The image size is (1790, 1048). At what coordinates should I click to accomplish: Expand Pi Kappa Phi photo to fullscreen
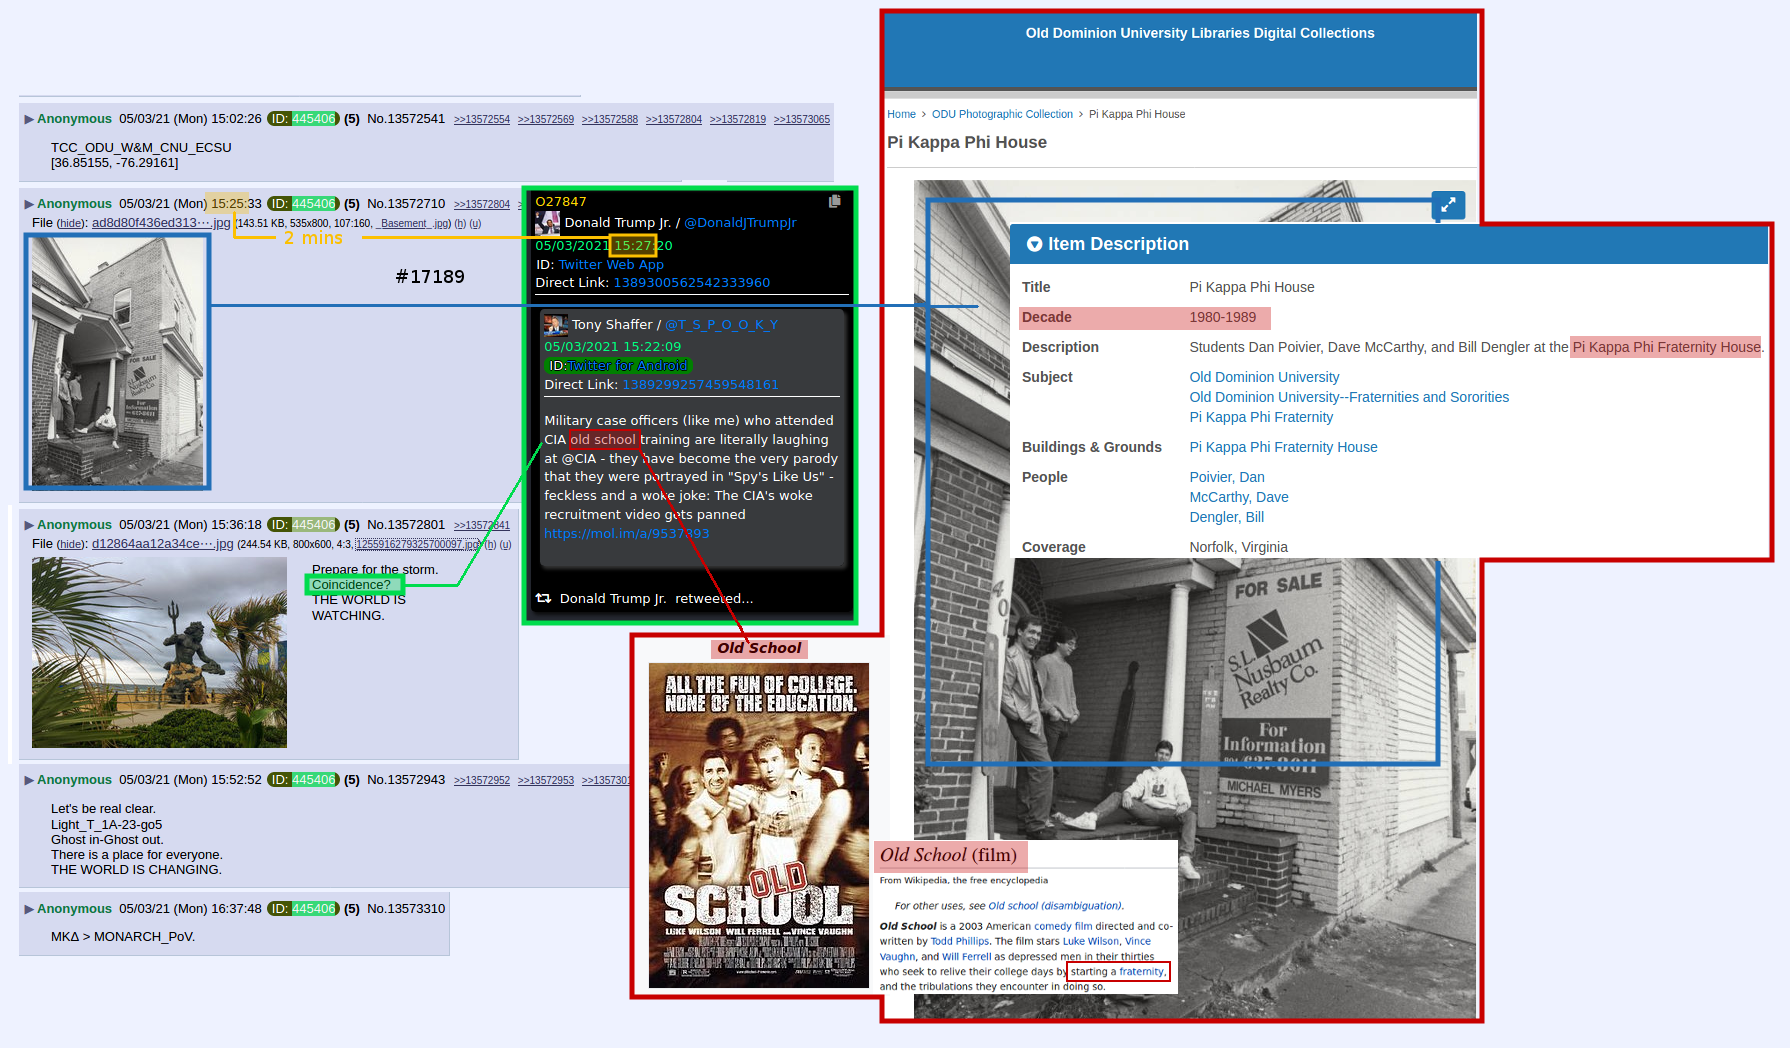(x=1448, y=205)
